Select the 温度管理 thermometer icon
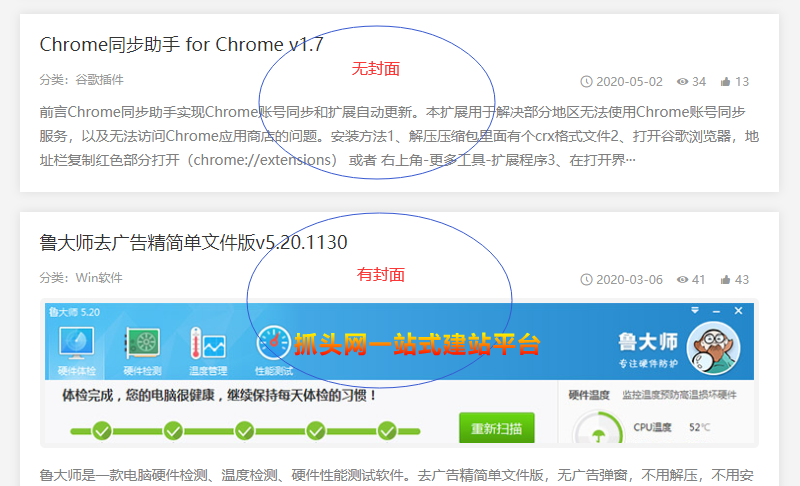Image resolution: width=800 pixels, height=486 pixels. (208, 343)
